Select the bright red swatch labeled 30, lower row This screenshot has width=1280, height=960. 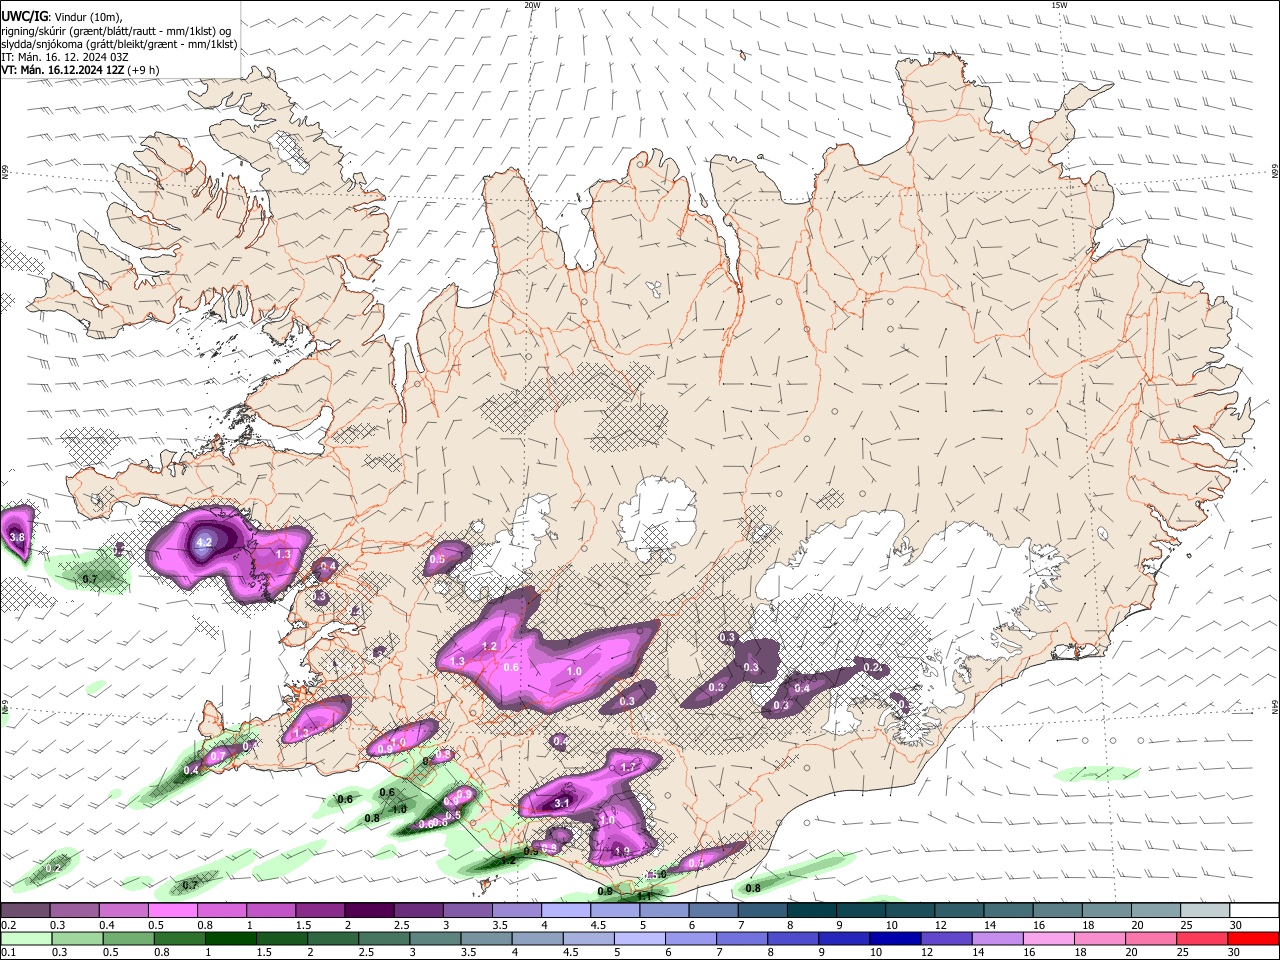click(x=1252, y=938)
